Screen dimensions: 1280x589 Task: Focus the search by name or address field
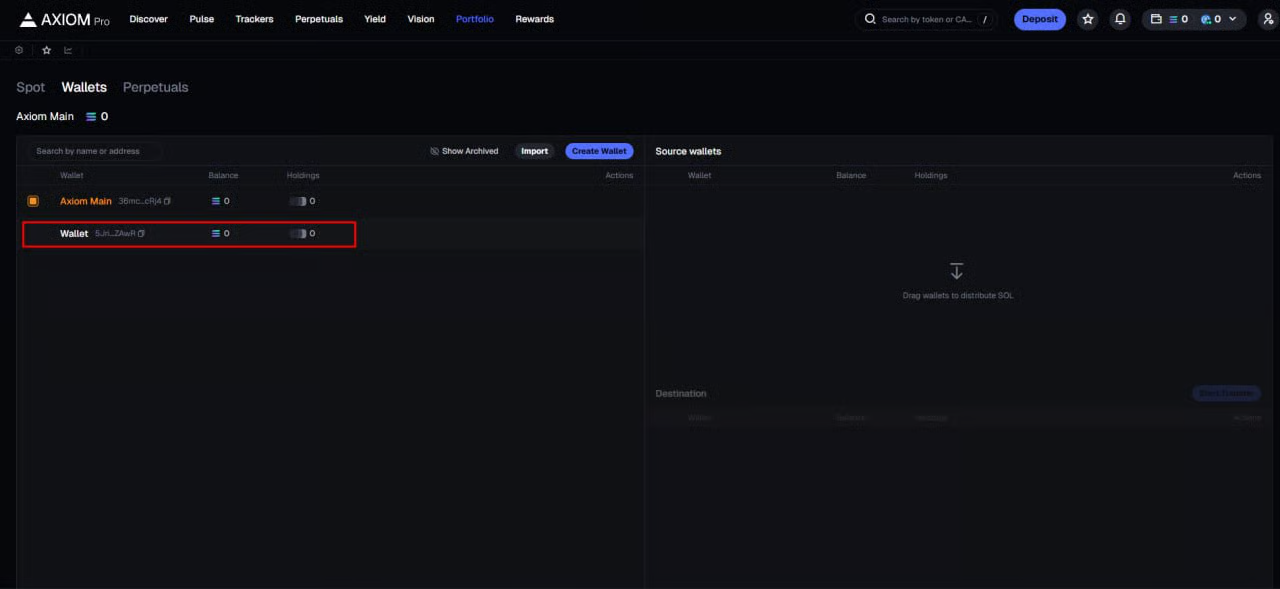tap(95, 151)
